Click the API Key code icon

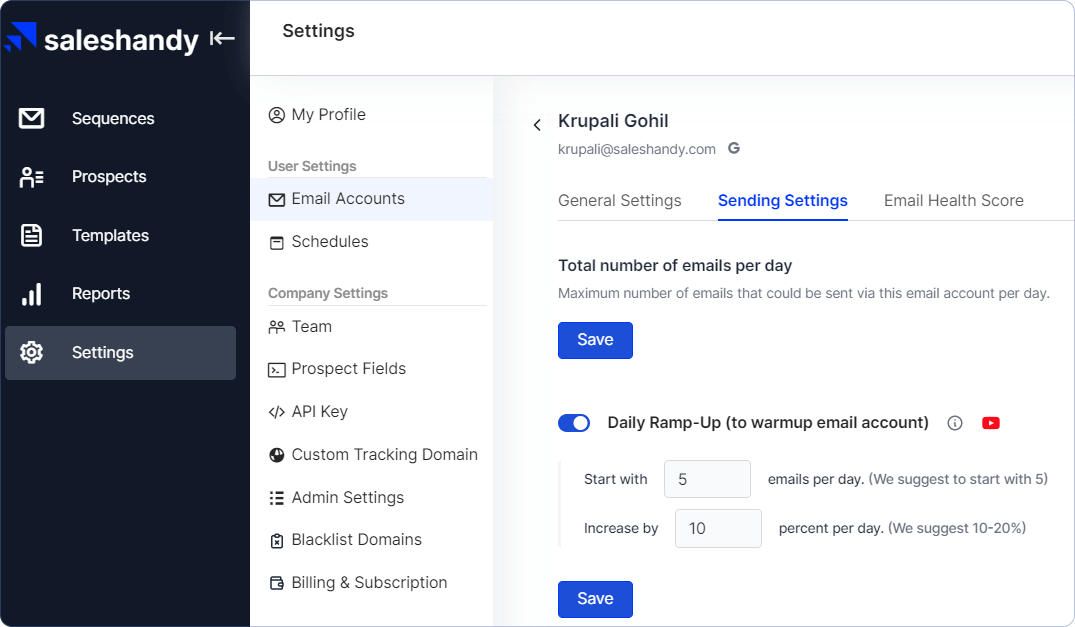(276, 413)
